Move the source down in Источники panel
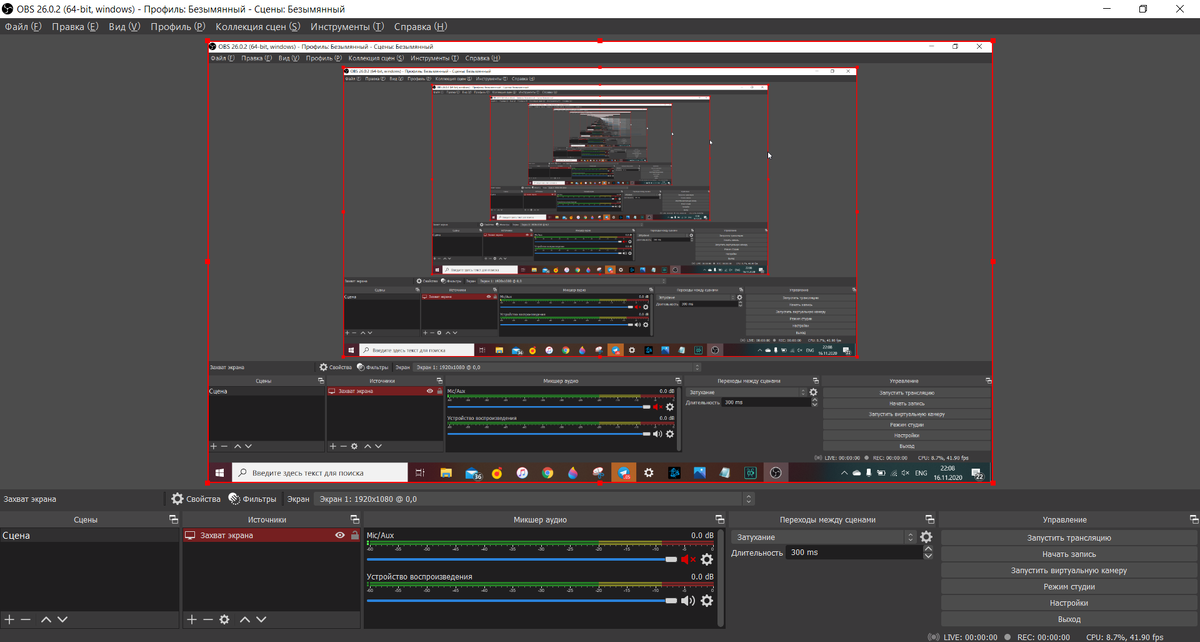The width and height of the screenshot is (1200, 642). pyautogui.click(x=260, y=620)
